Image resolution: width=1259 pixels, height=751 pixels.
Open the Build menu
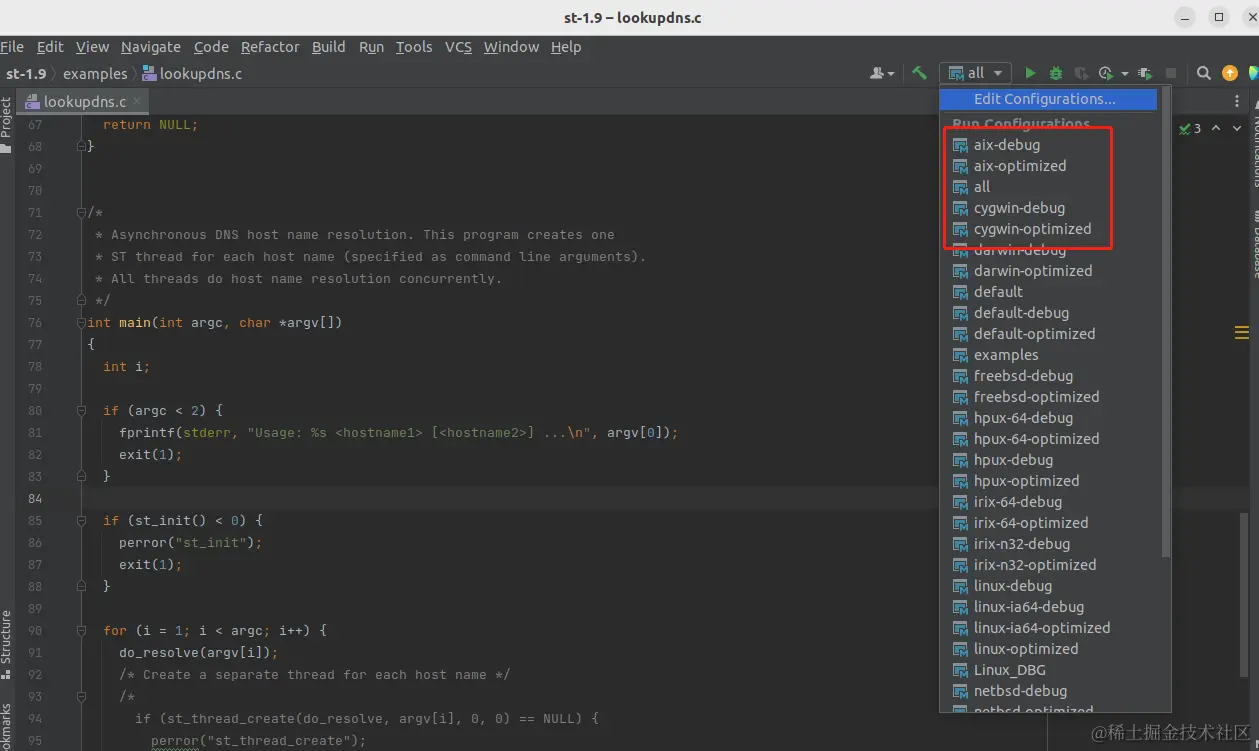(x=328, y=47)
